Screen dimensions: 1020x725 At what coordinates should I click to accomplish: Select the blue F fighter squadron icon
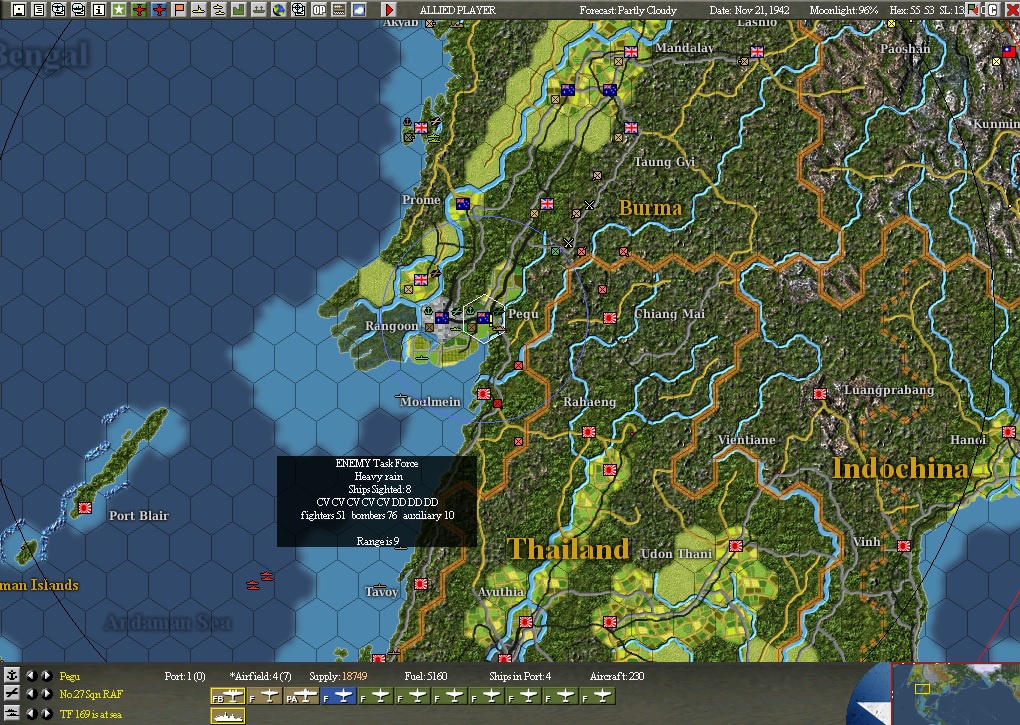[339, 696]
